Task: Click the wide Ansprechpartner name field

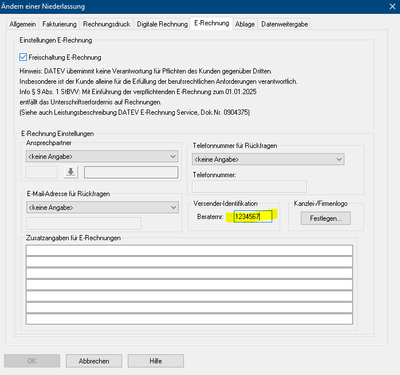Action: point(131,172)
